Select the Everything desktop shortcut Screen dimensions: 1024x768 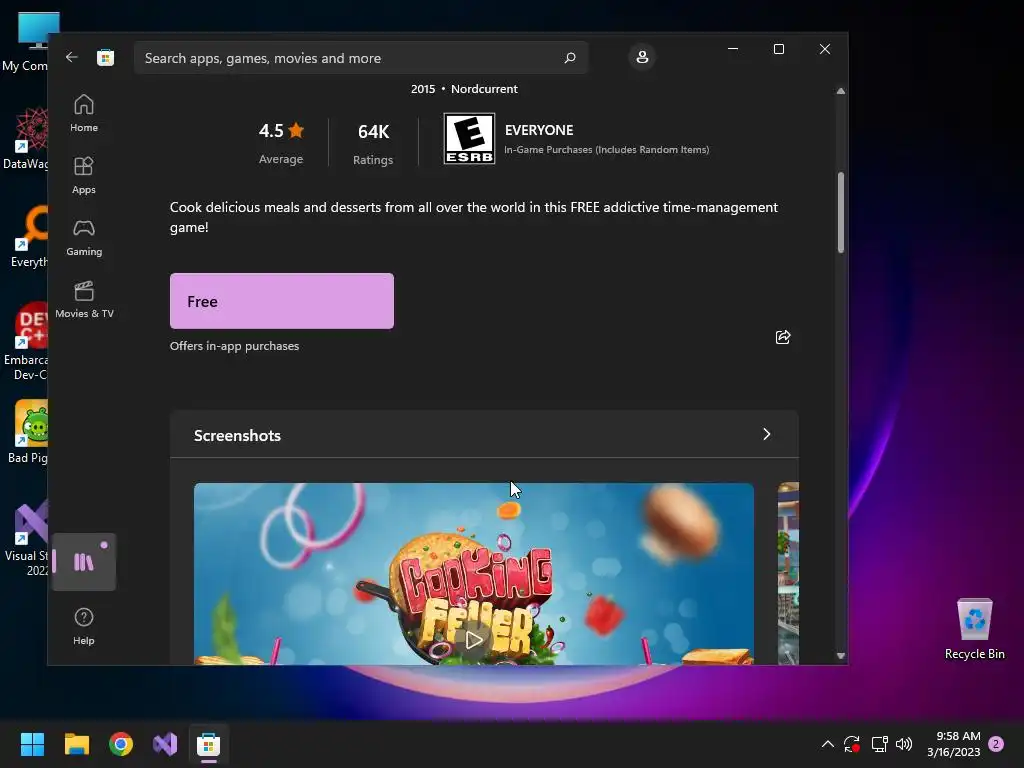pyautogui.click(x=30, y=236)
